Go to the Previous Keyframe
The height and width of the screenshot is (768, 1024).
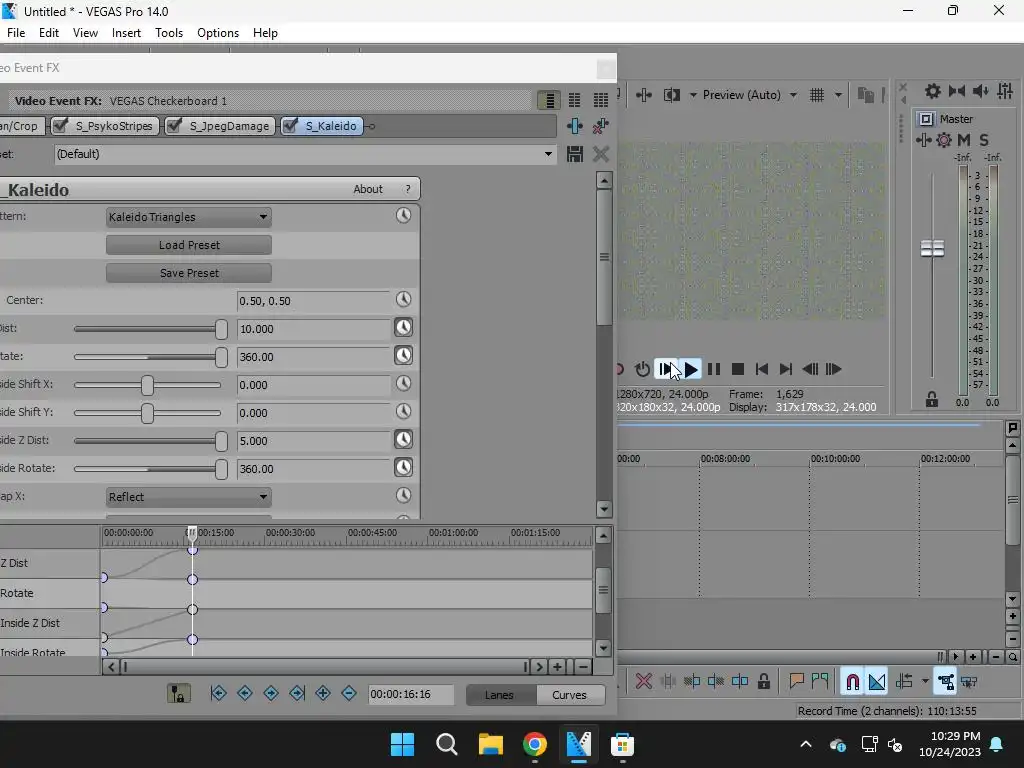245,694
